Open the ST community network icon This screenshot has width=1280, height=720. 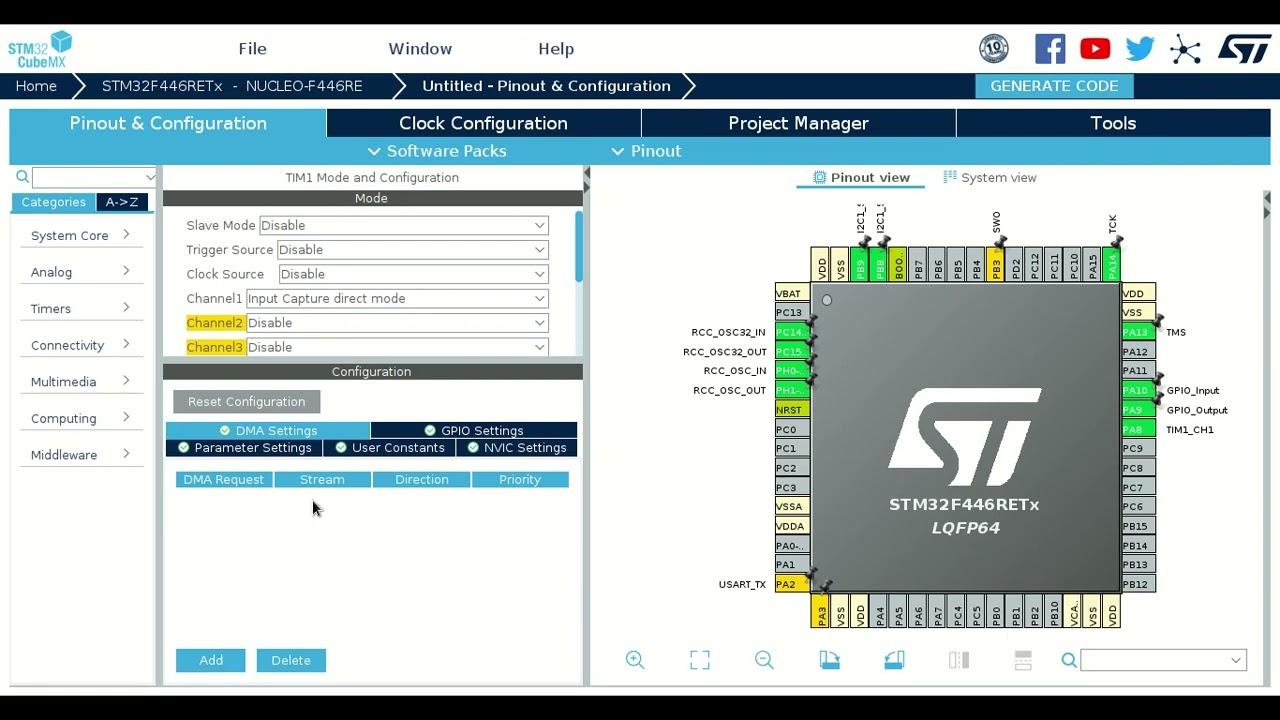pyautogui.click(x=1185, y=49)
